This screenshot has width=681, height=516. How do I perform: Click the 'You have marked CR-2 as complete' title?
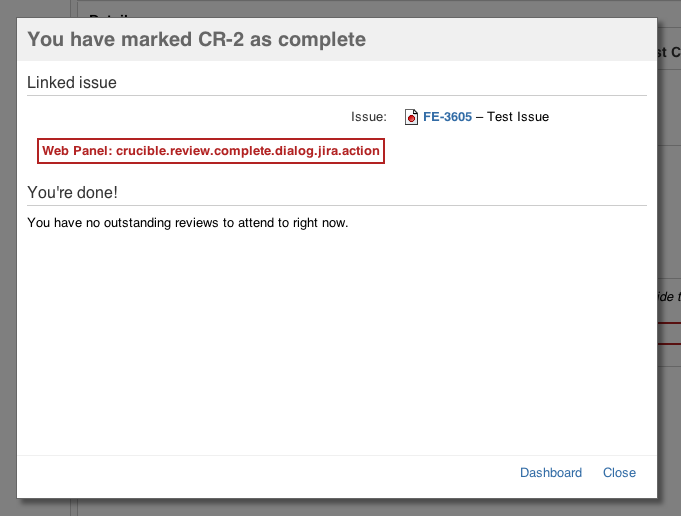click(196, 40)
